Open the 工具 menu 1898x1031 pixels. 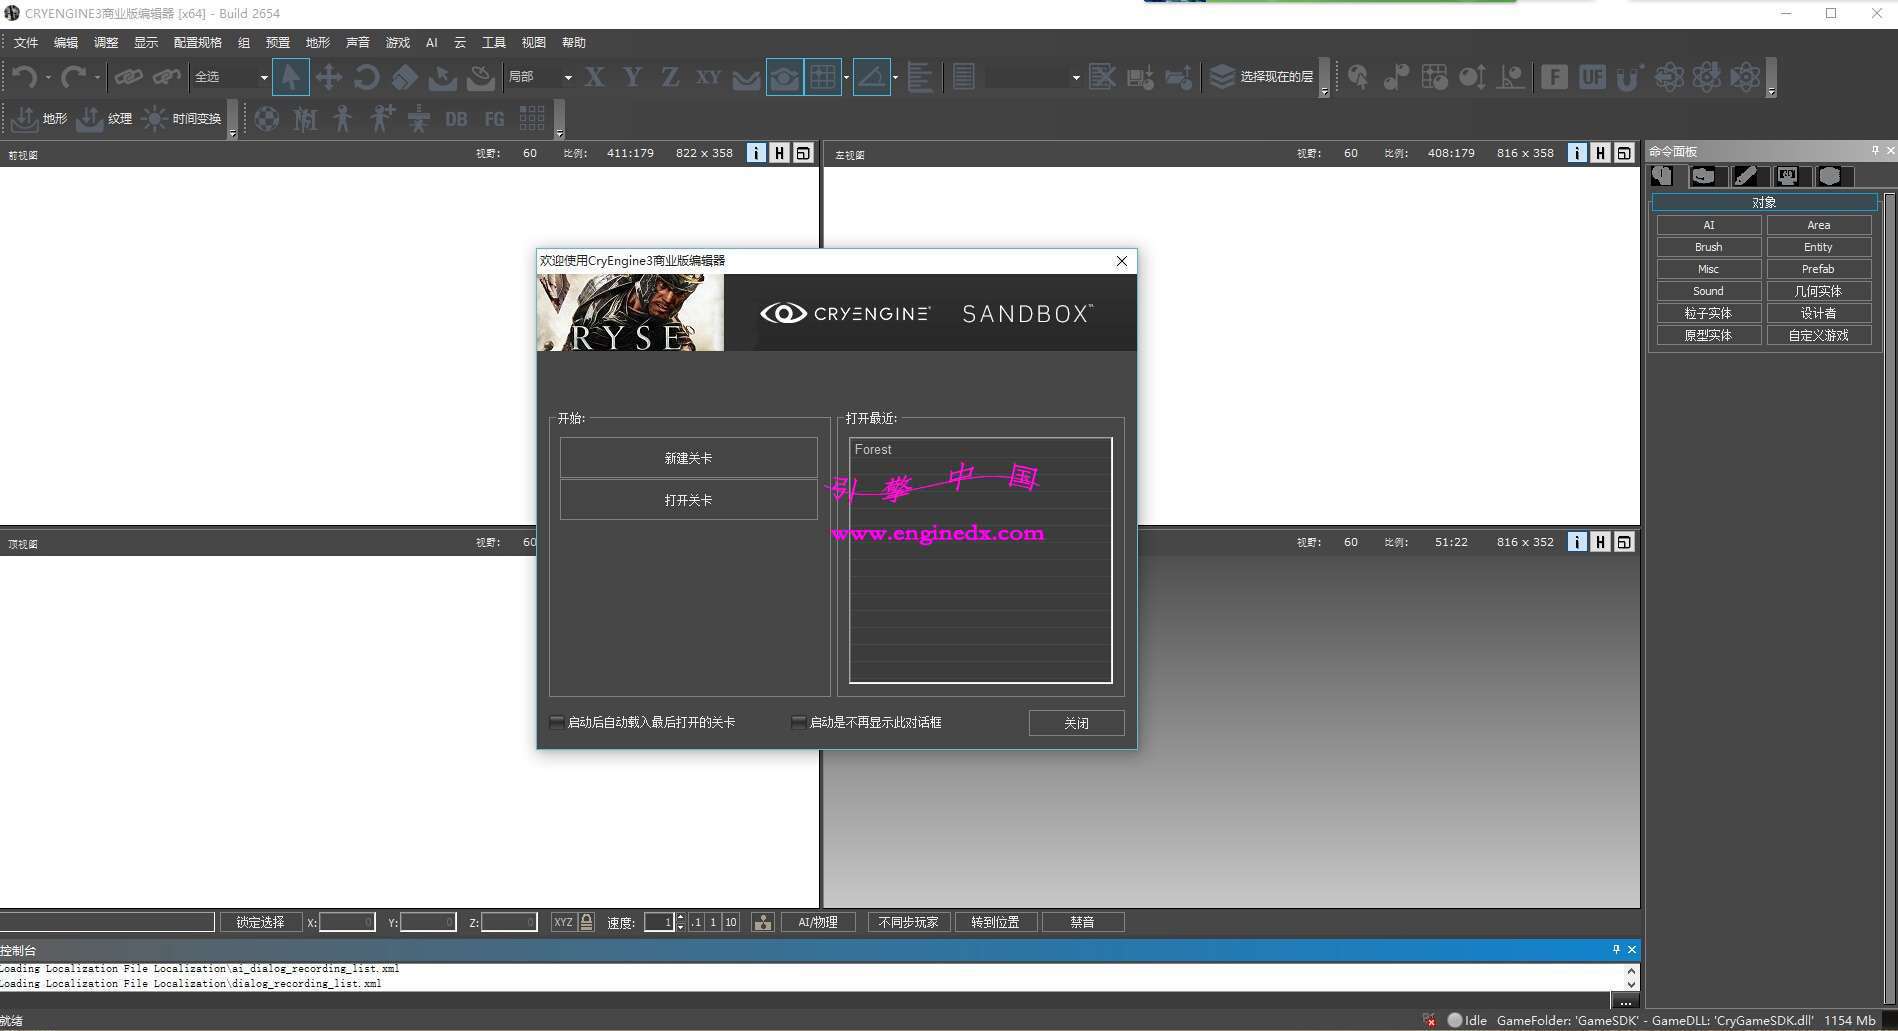(494, 43)
